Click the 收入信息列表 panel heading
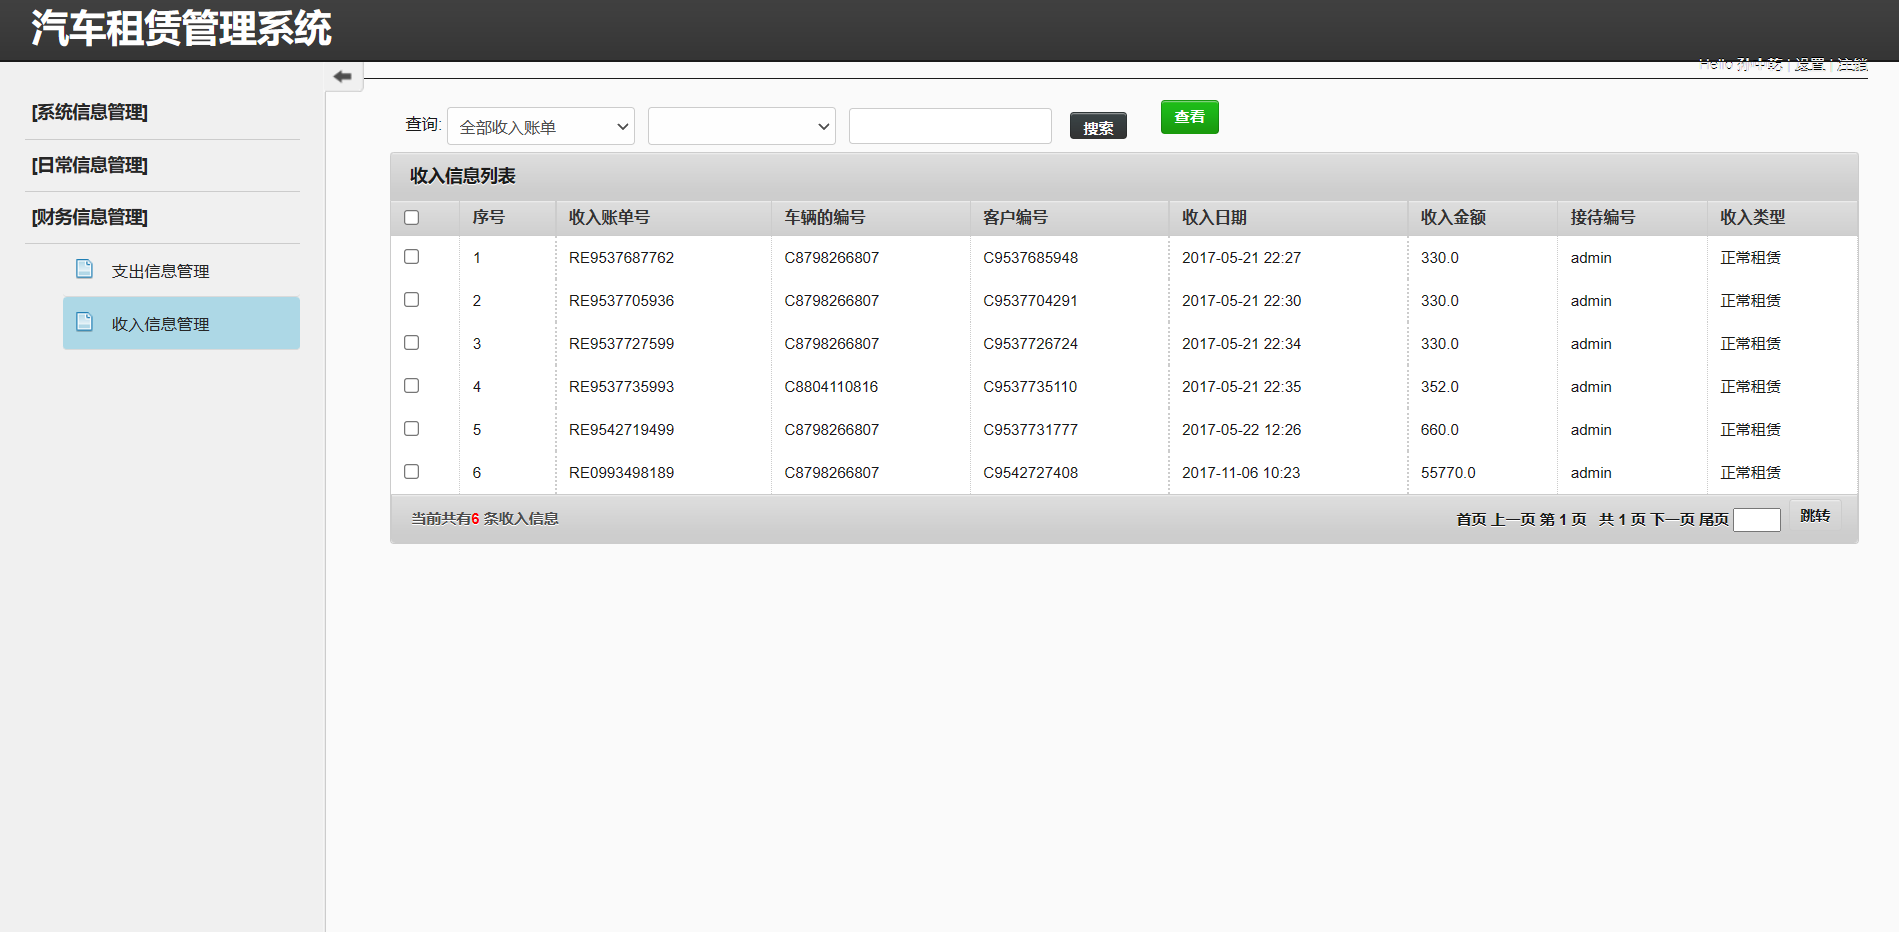The height and width of the screenshot is (932, 1899). click(462, 176)
